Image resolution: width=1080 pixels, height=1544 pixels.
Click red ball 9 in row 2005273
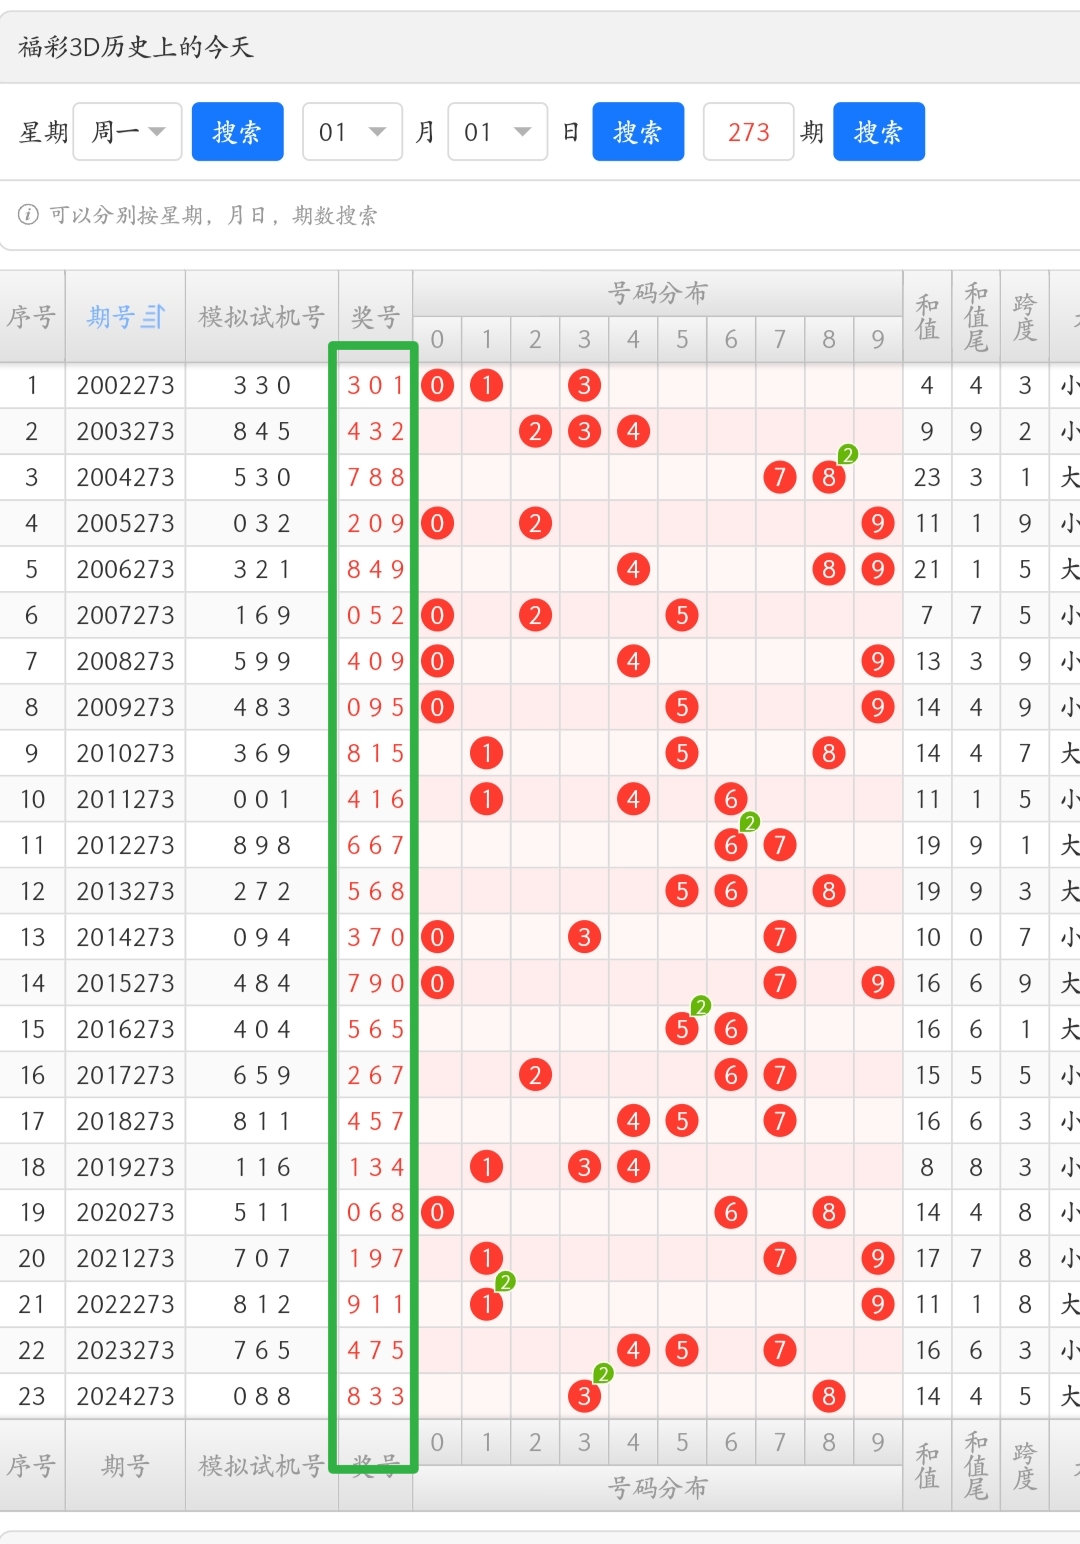click(x=877, y=523)
